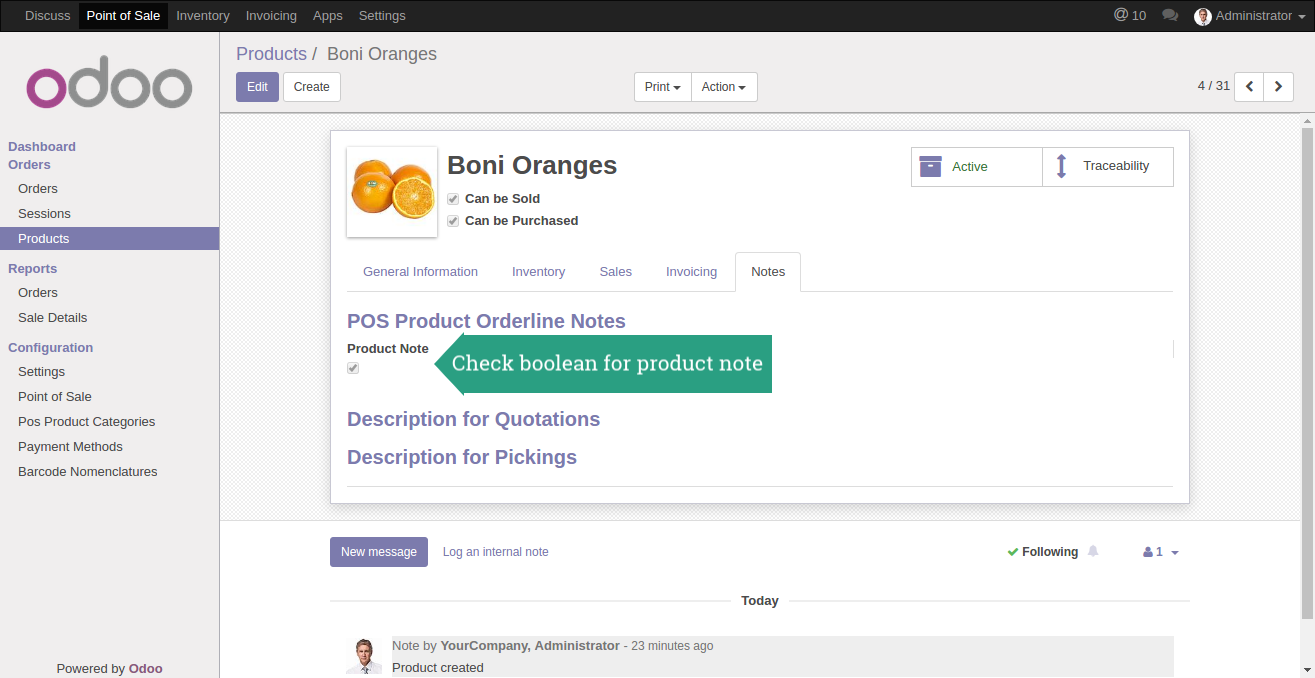Select the Notes tab
Screen dimensions: 1315x678
click(x=768, y=272)
